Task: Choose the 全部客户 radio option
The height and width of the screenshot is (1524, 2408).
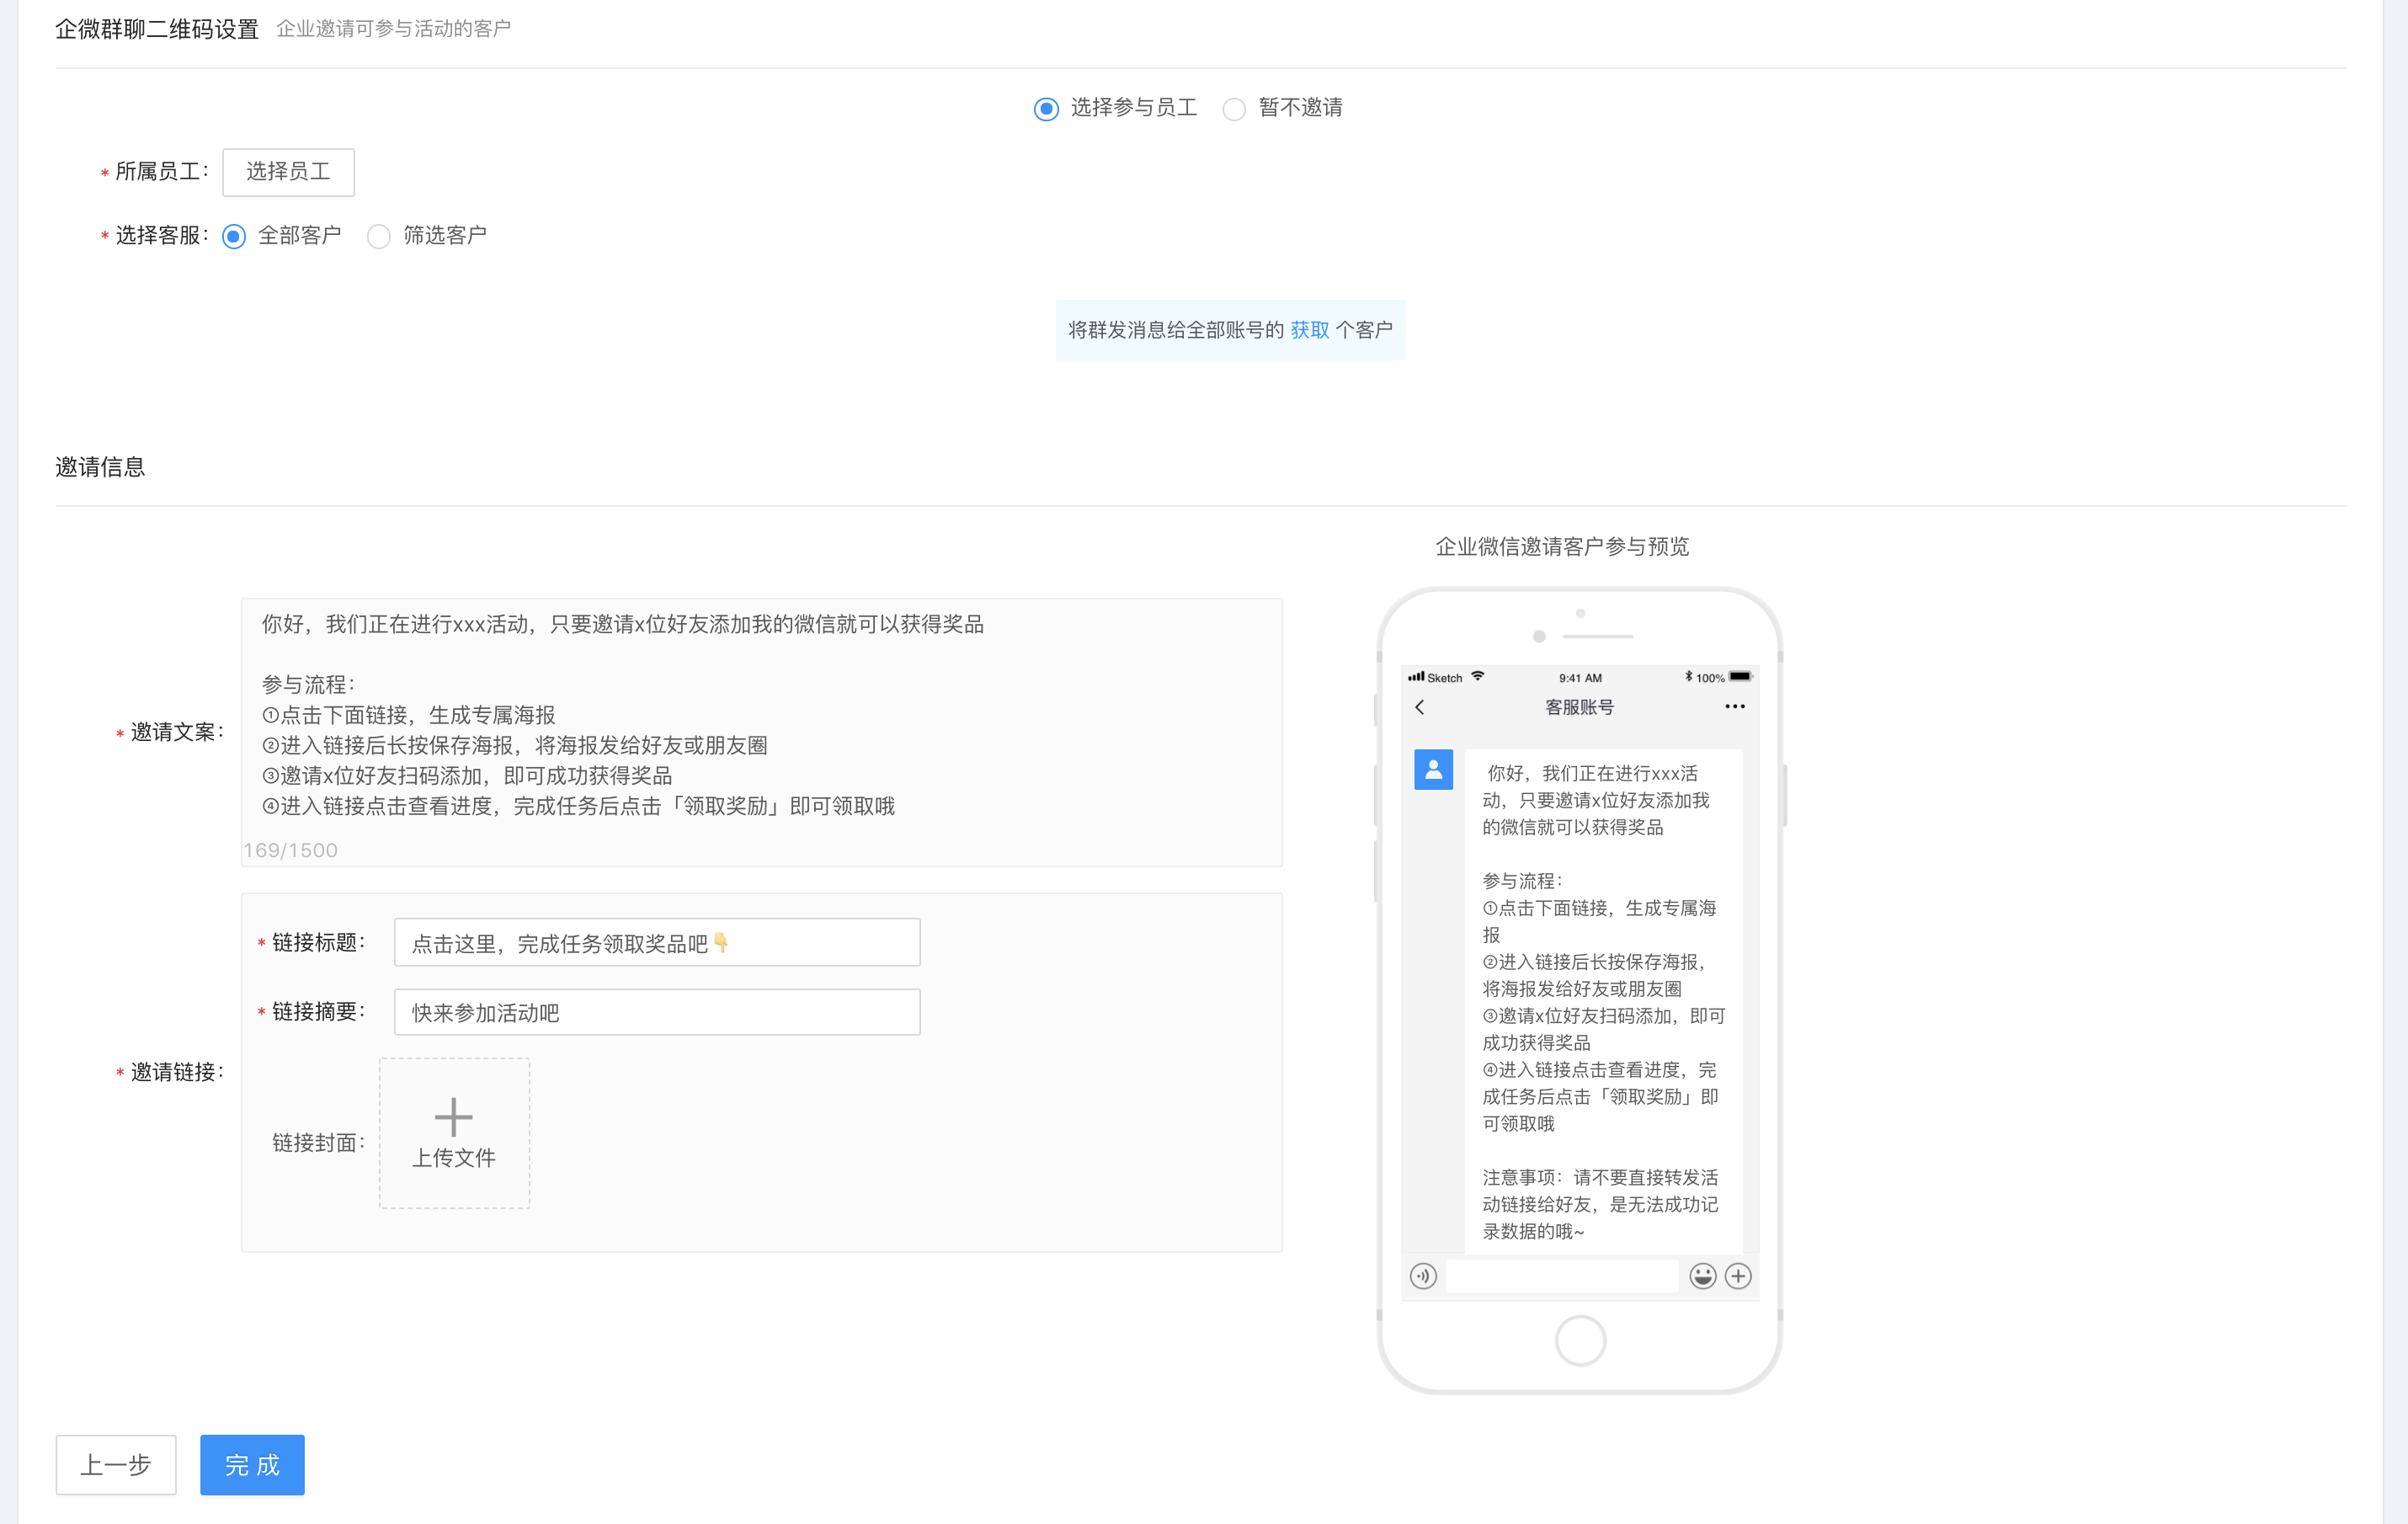Action: pyautogui.click(x=234, y=236)
